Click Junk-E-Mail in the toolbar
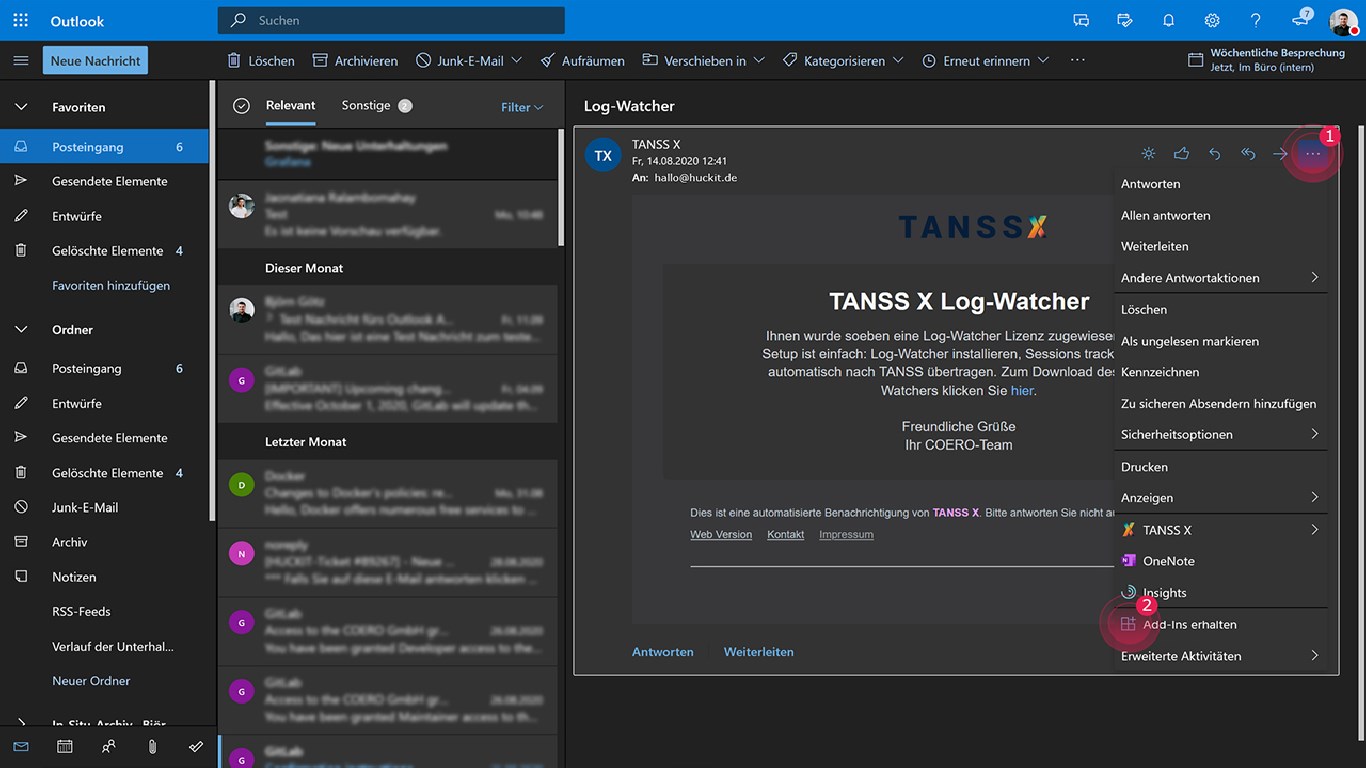1366x768 pixels. point(460,61)
